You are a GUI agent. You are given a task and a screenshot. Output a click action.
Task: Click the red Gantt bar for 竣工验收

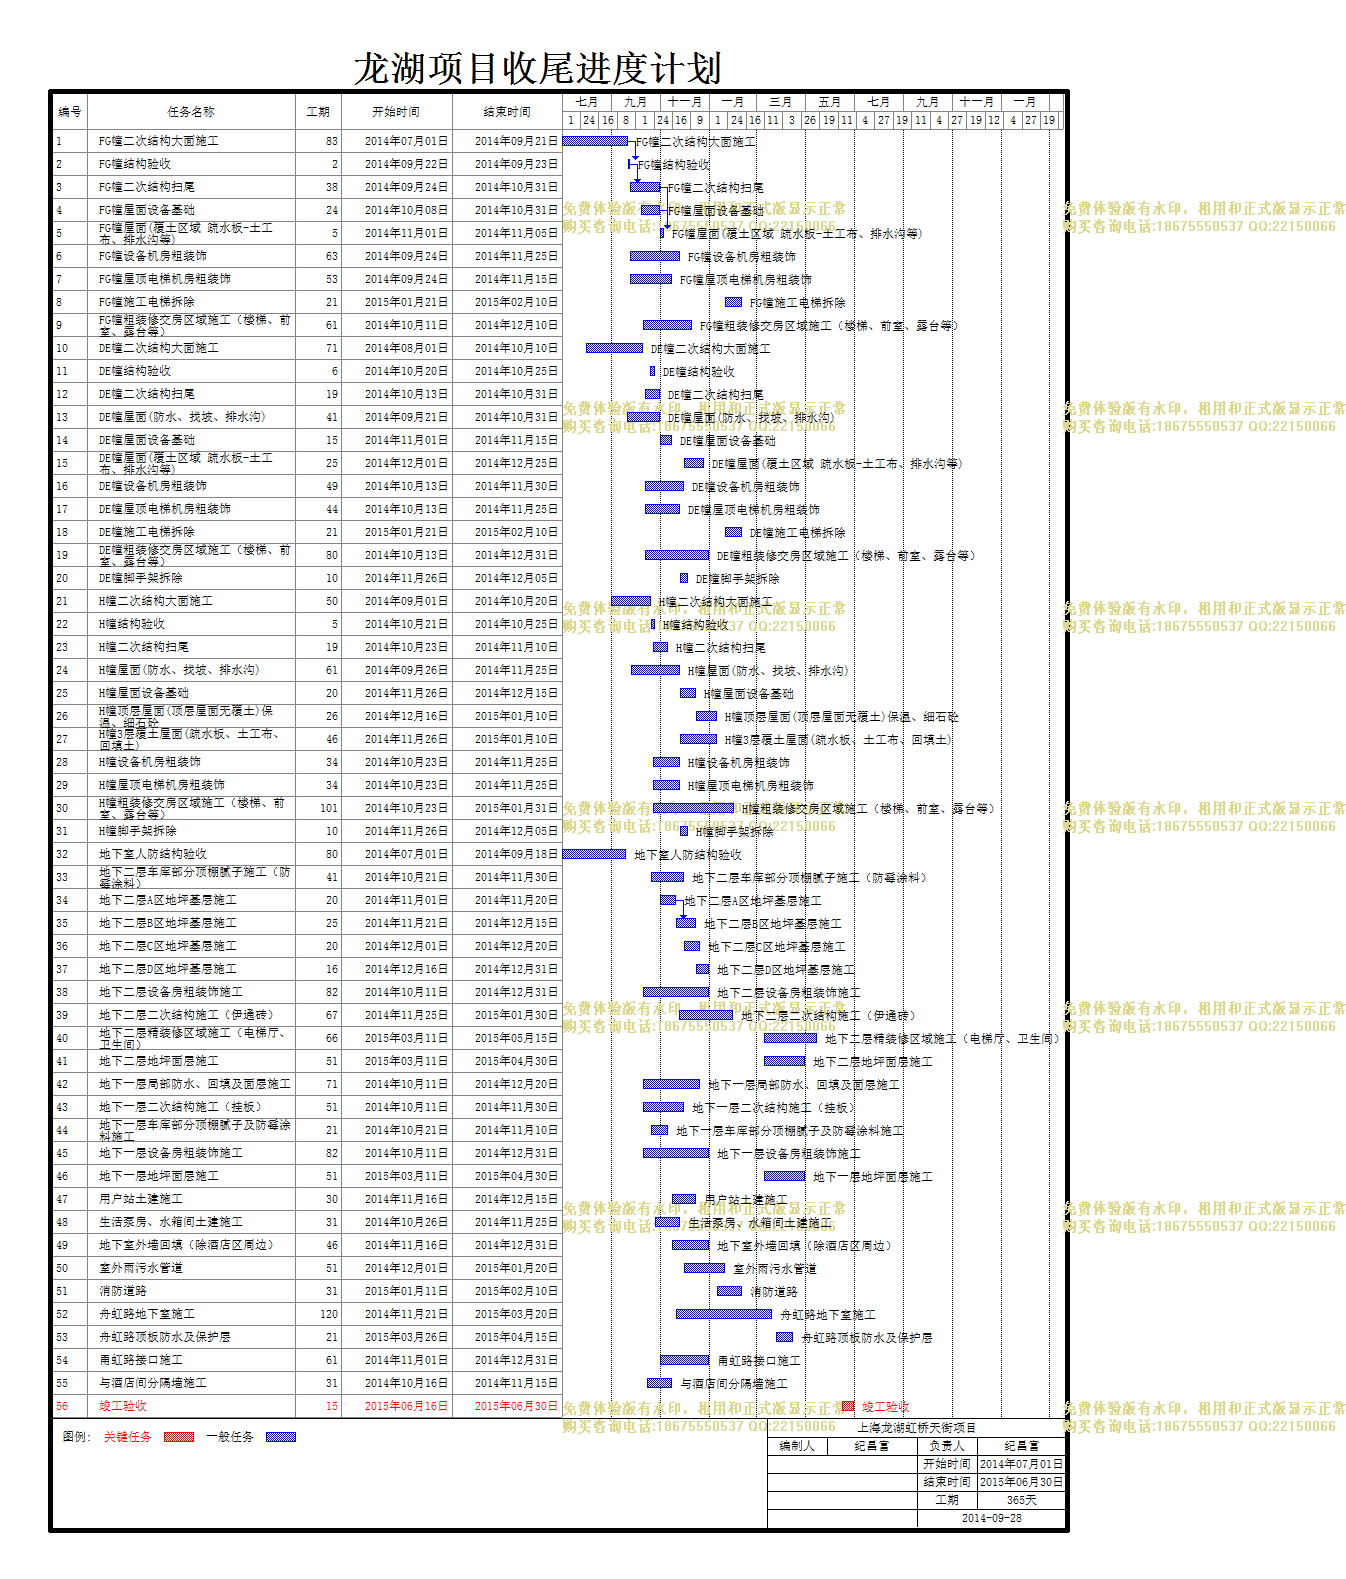click(848, 1406)
